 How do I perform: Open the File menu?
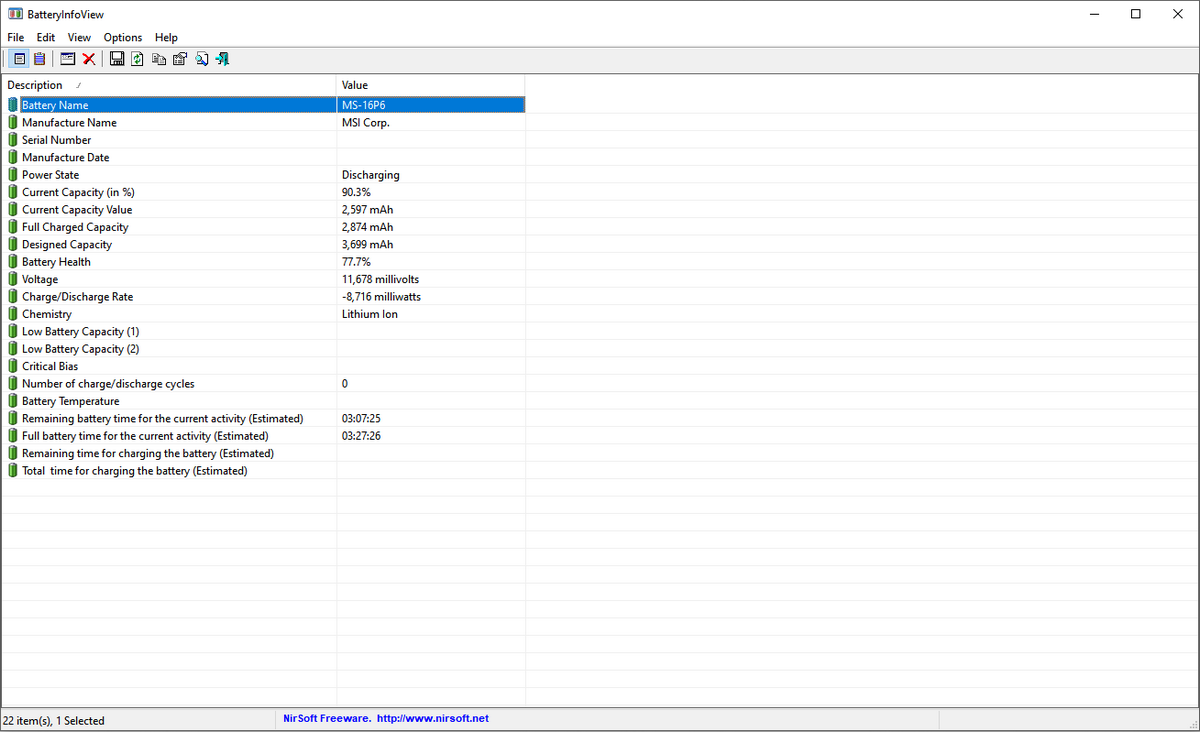[x=16, y=37]
